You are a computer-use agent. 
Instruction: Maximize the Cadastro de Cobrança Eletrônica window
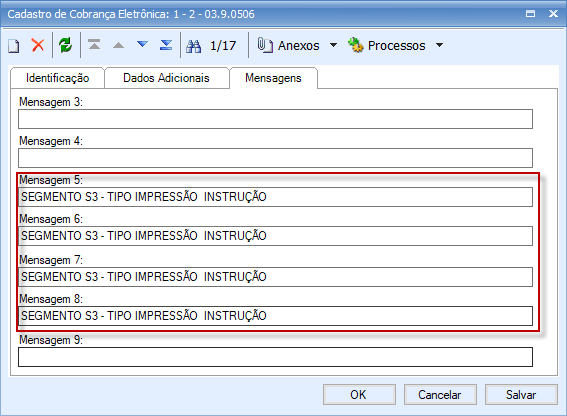[x=530, y=14]
